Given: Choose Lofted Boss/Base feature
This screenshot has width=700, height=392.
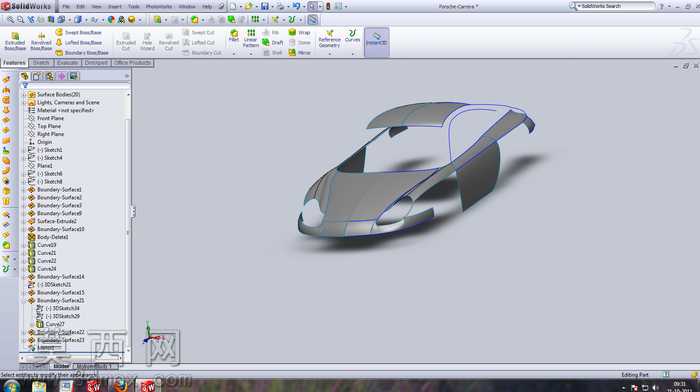Looking at the screenshot, I should (x=79, y=42).
